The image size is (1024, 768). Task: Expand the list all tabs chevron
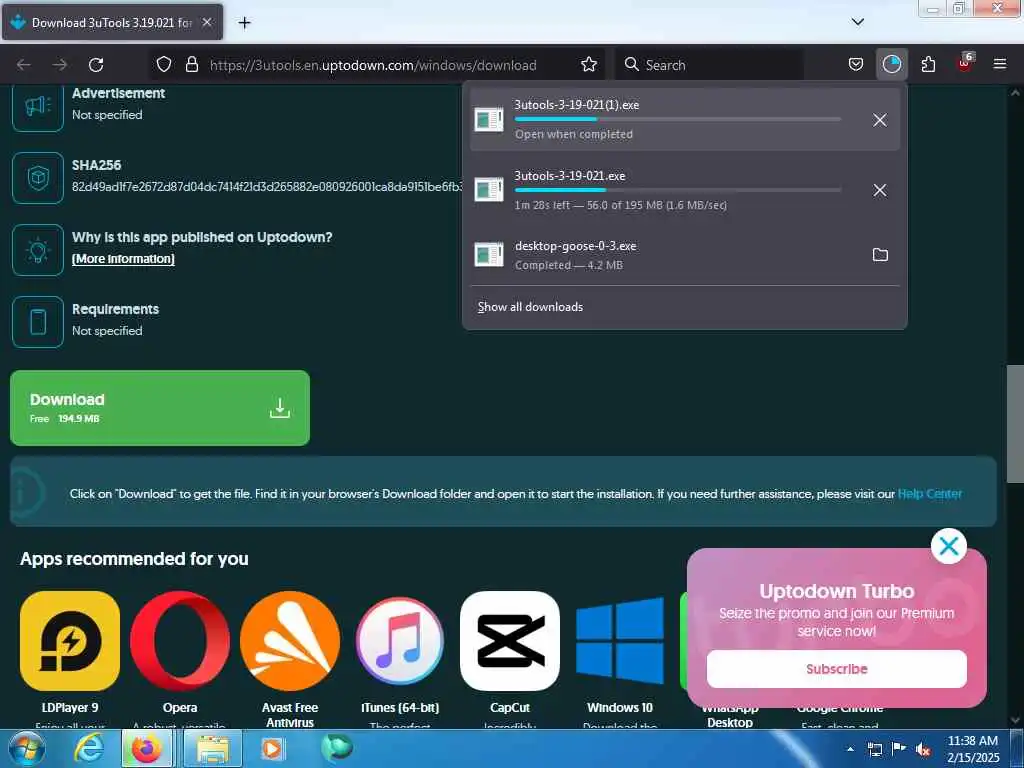[x=857, y=22]
